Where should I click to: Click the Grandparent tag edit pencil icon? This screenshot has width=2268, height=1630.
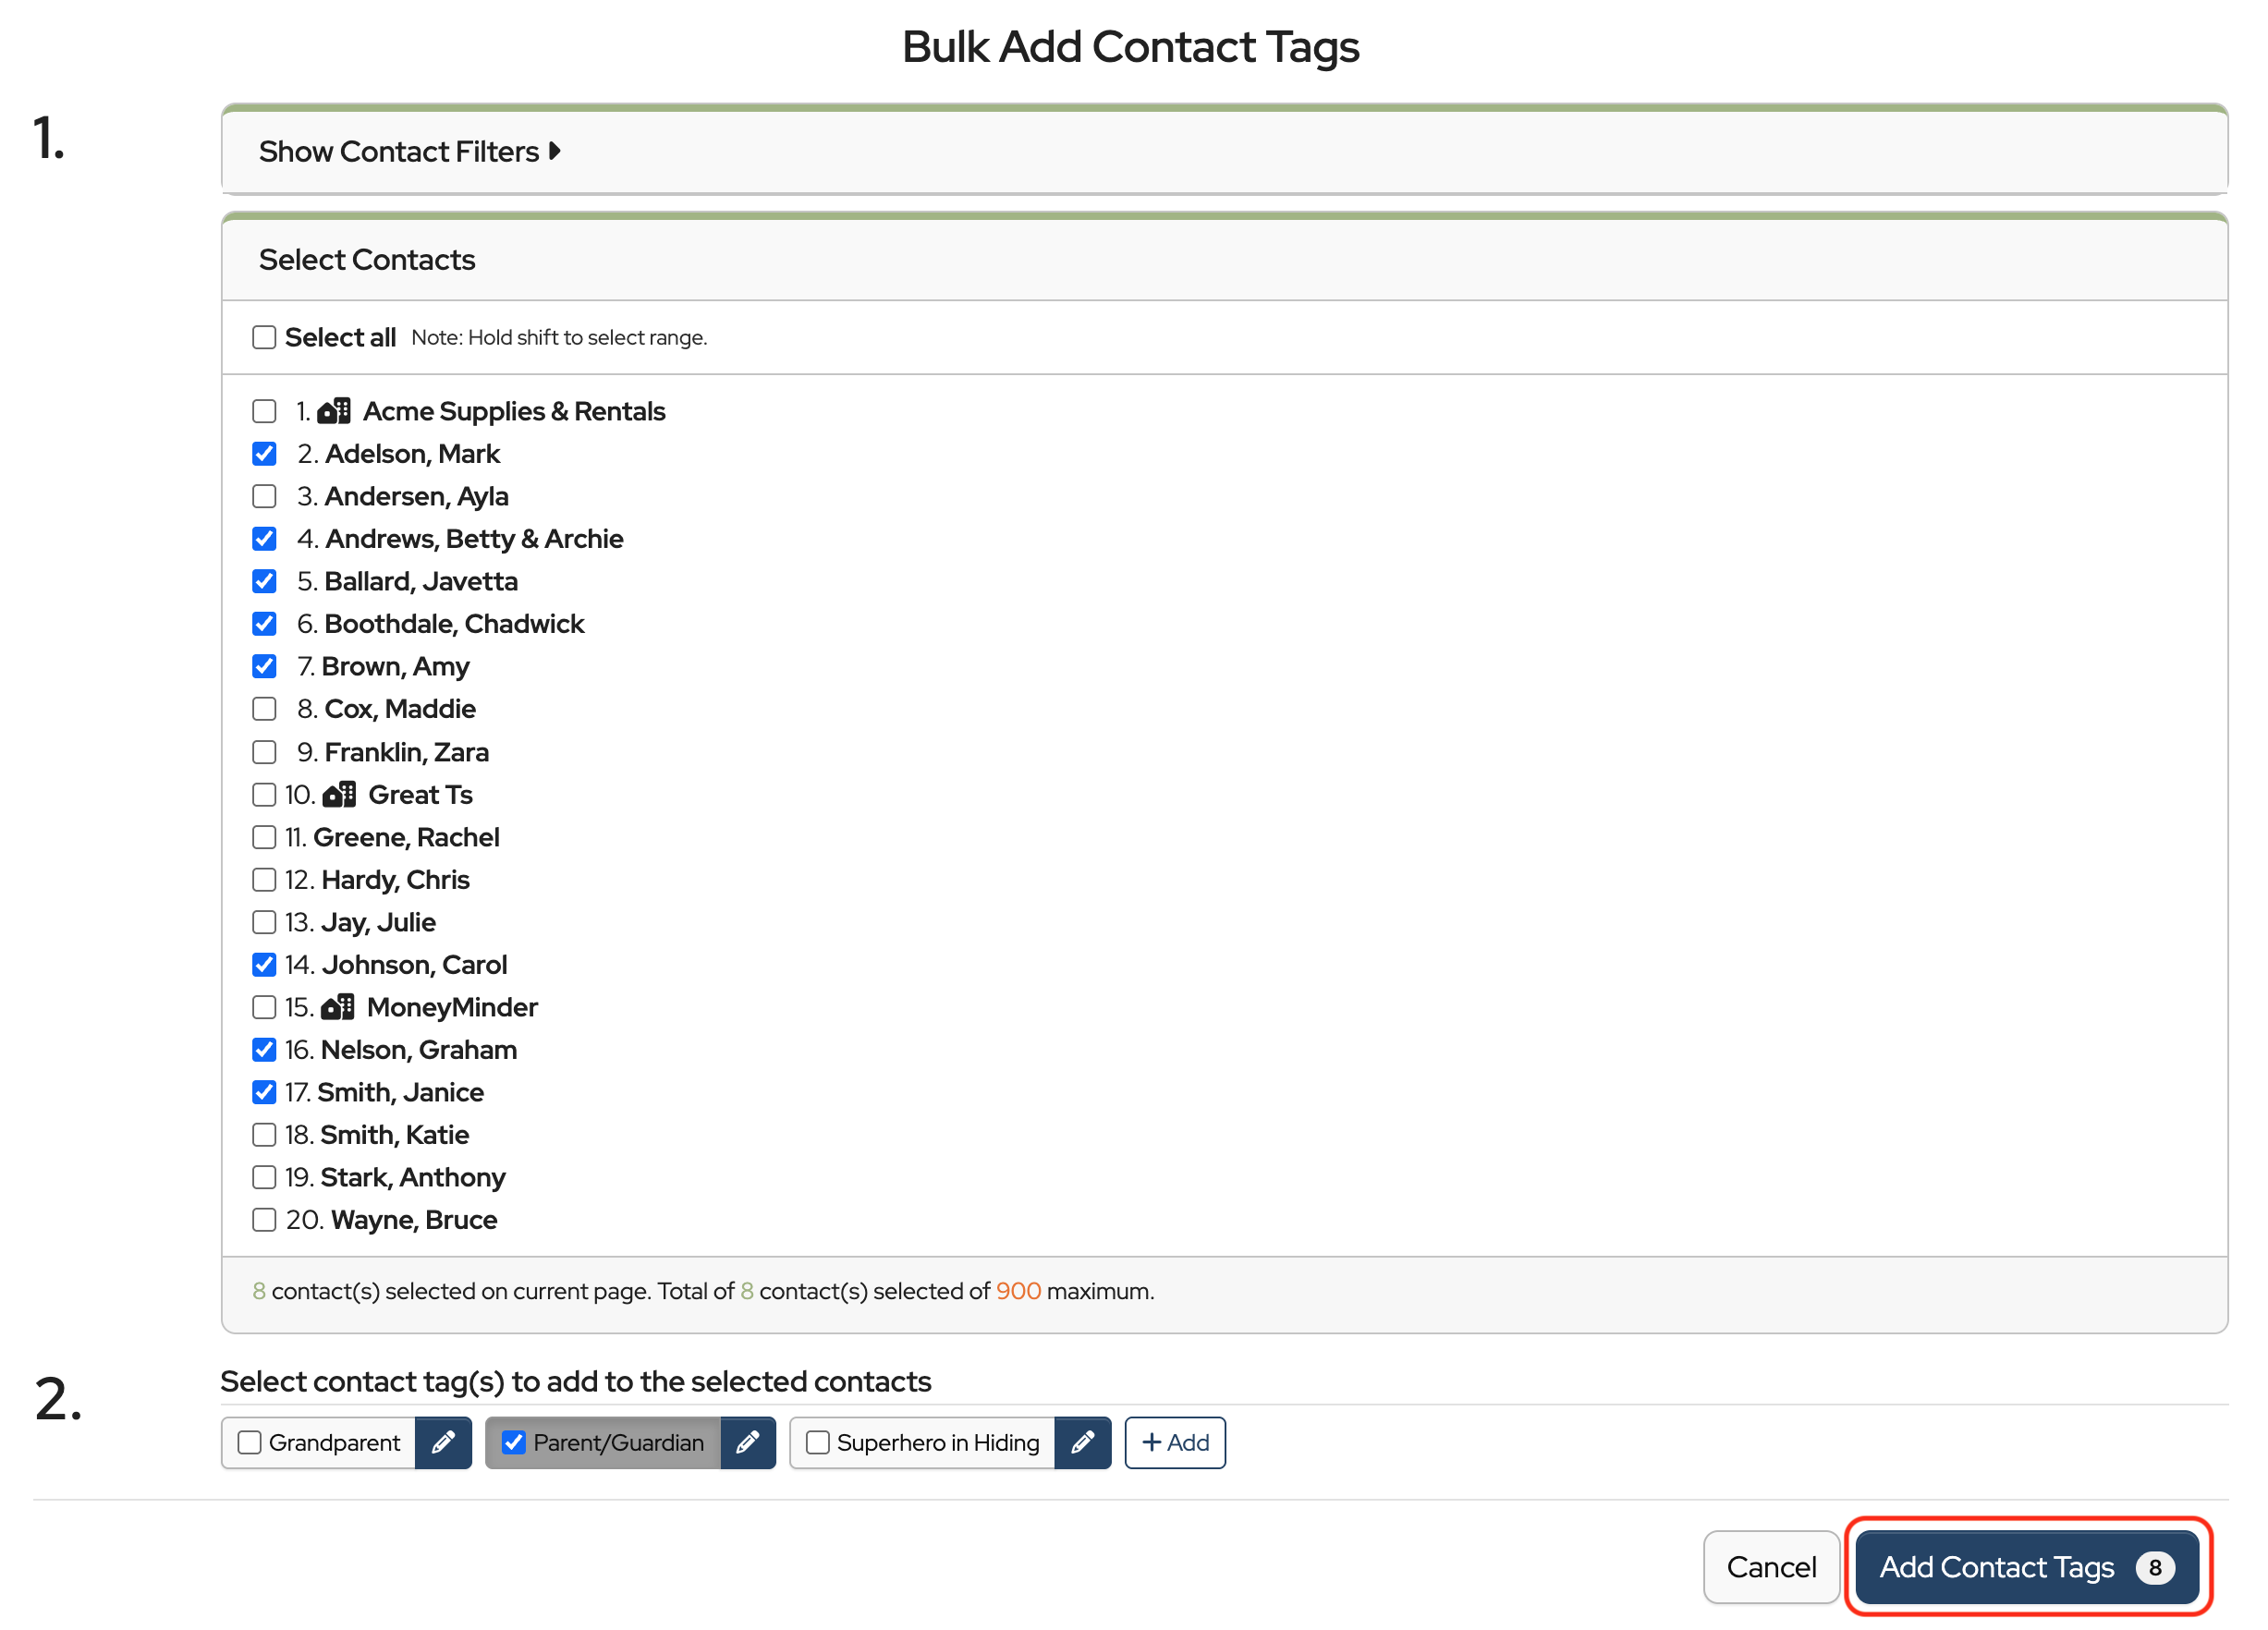click(443, 1442)
